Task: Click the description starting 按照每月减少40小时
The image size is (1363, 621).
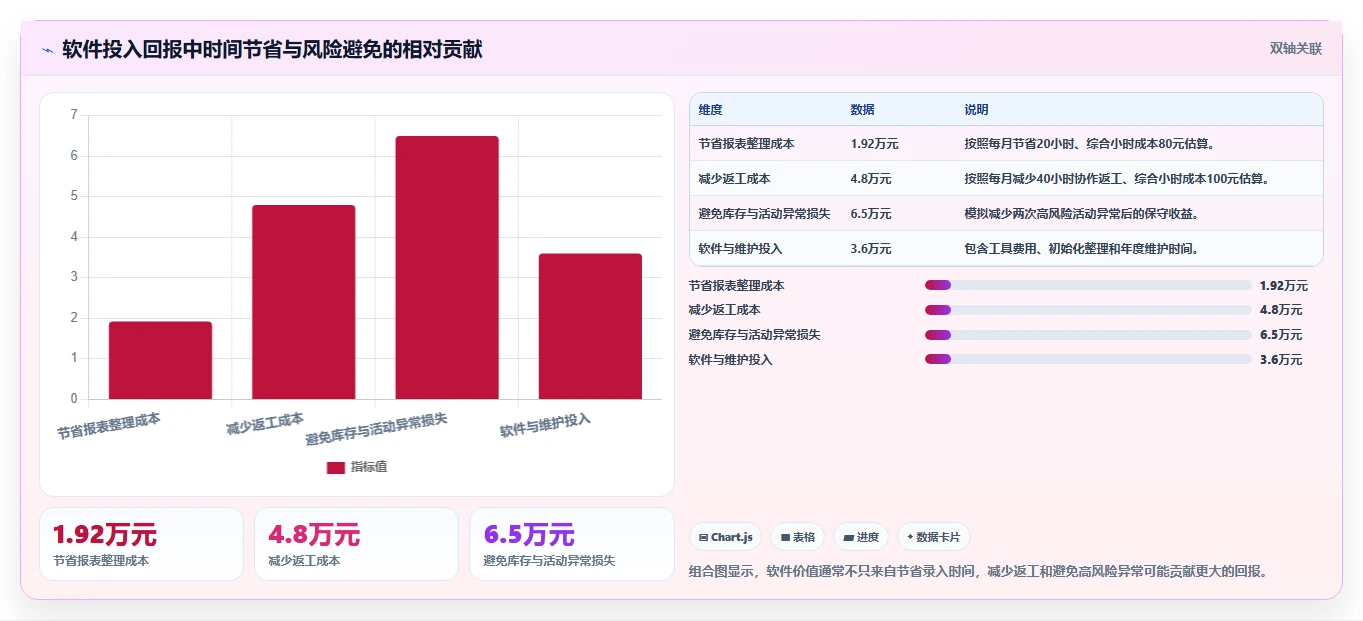Action: pyautogui.click(x=1118, y=179)
